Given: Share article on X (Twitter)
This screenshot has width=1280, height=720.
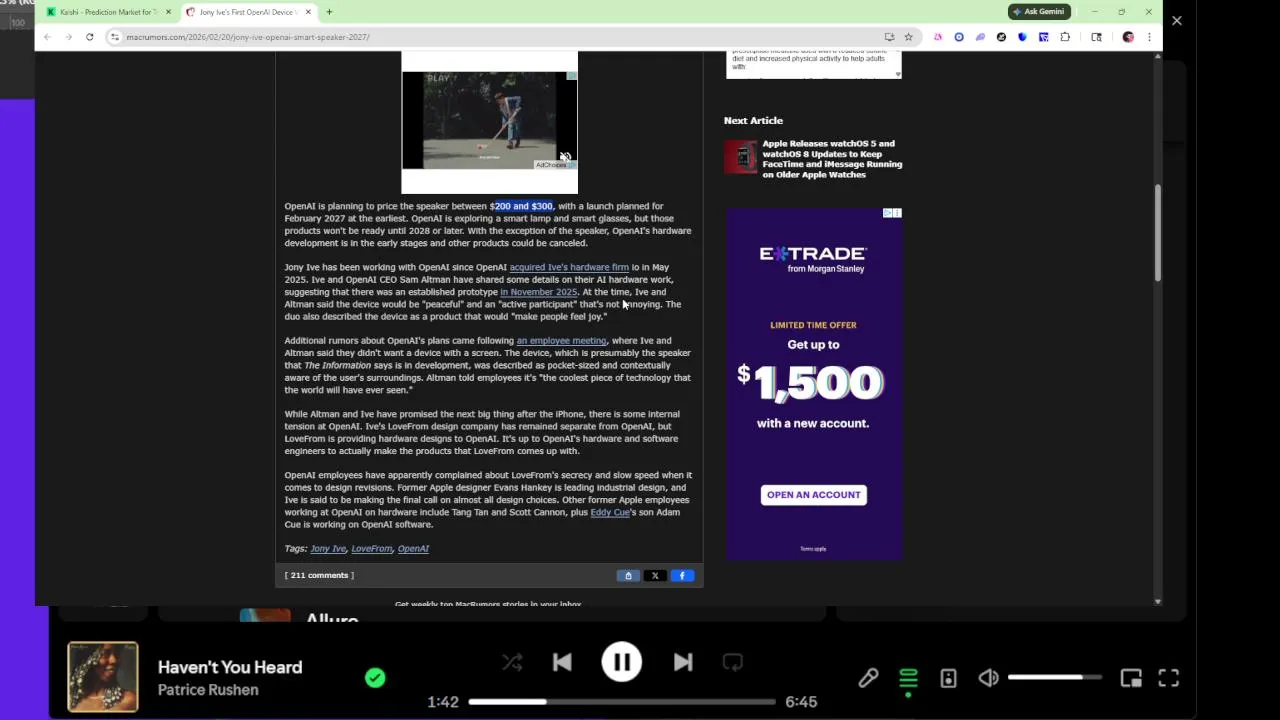Looking at the screenshot, I should tap(655, 575).
